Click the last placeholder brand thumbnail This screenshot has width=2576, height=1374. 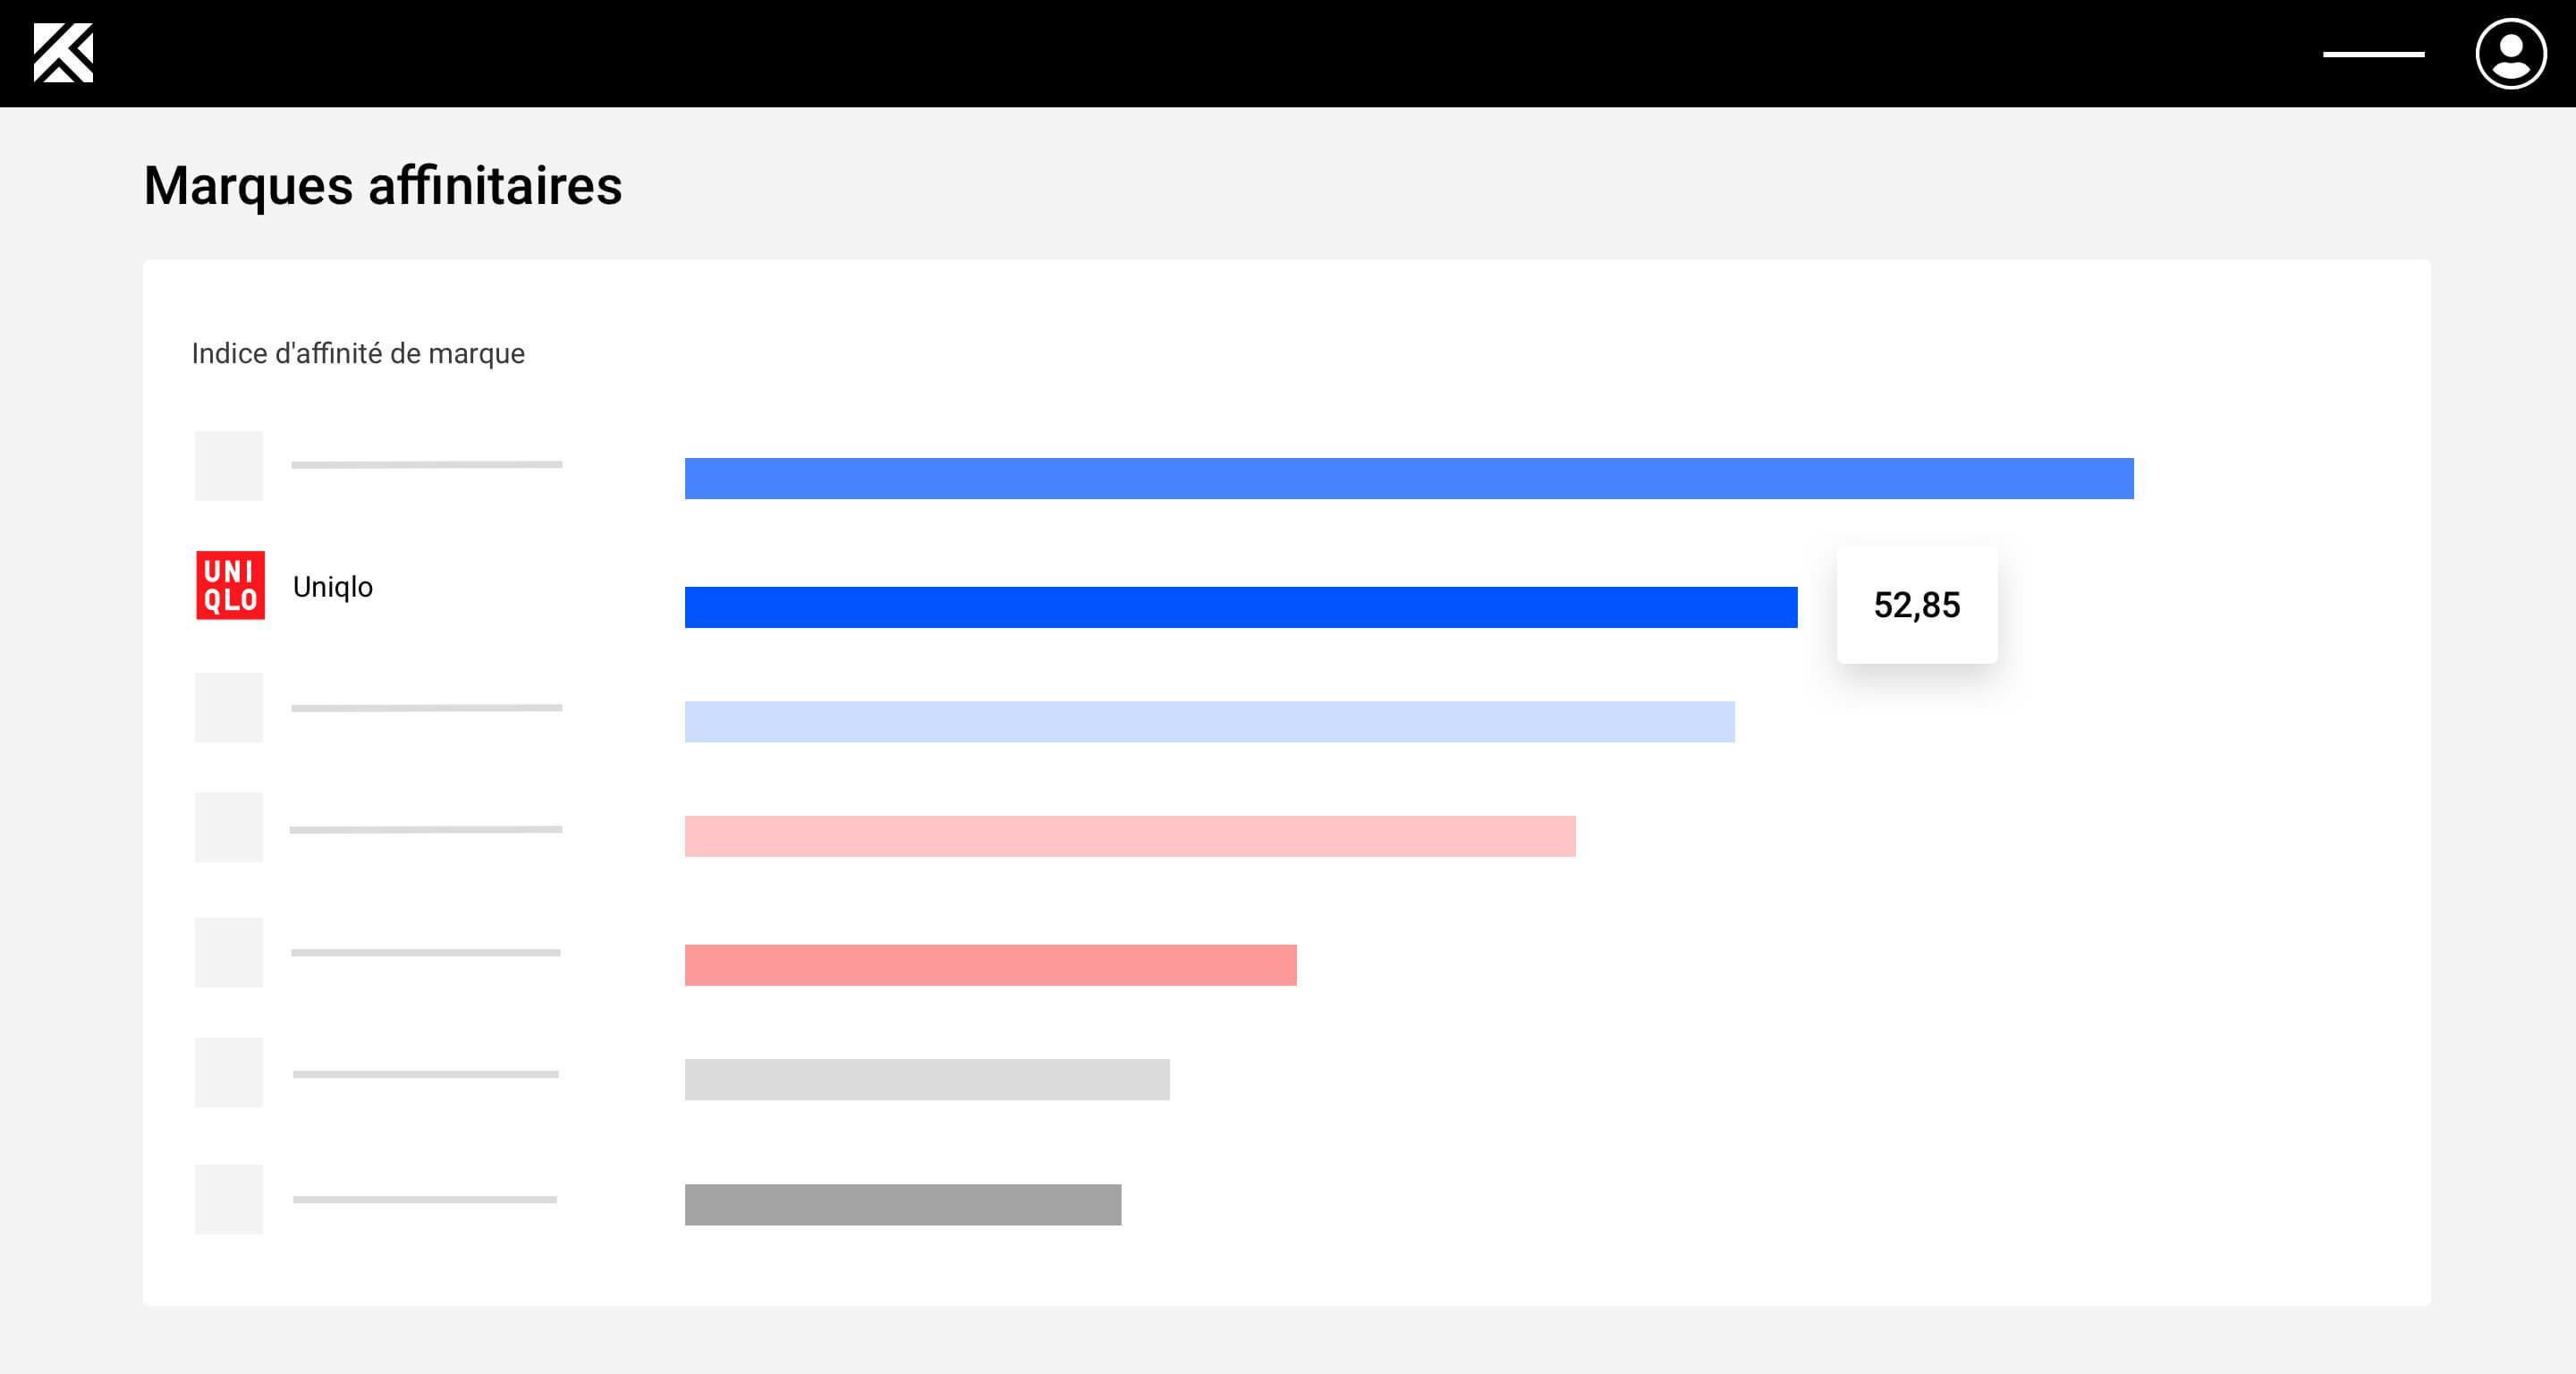pyautogui.click(x=229, y=1199)
